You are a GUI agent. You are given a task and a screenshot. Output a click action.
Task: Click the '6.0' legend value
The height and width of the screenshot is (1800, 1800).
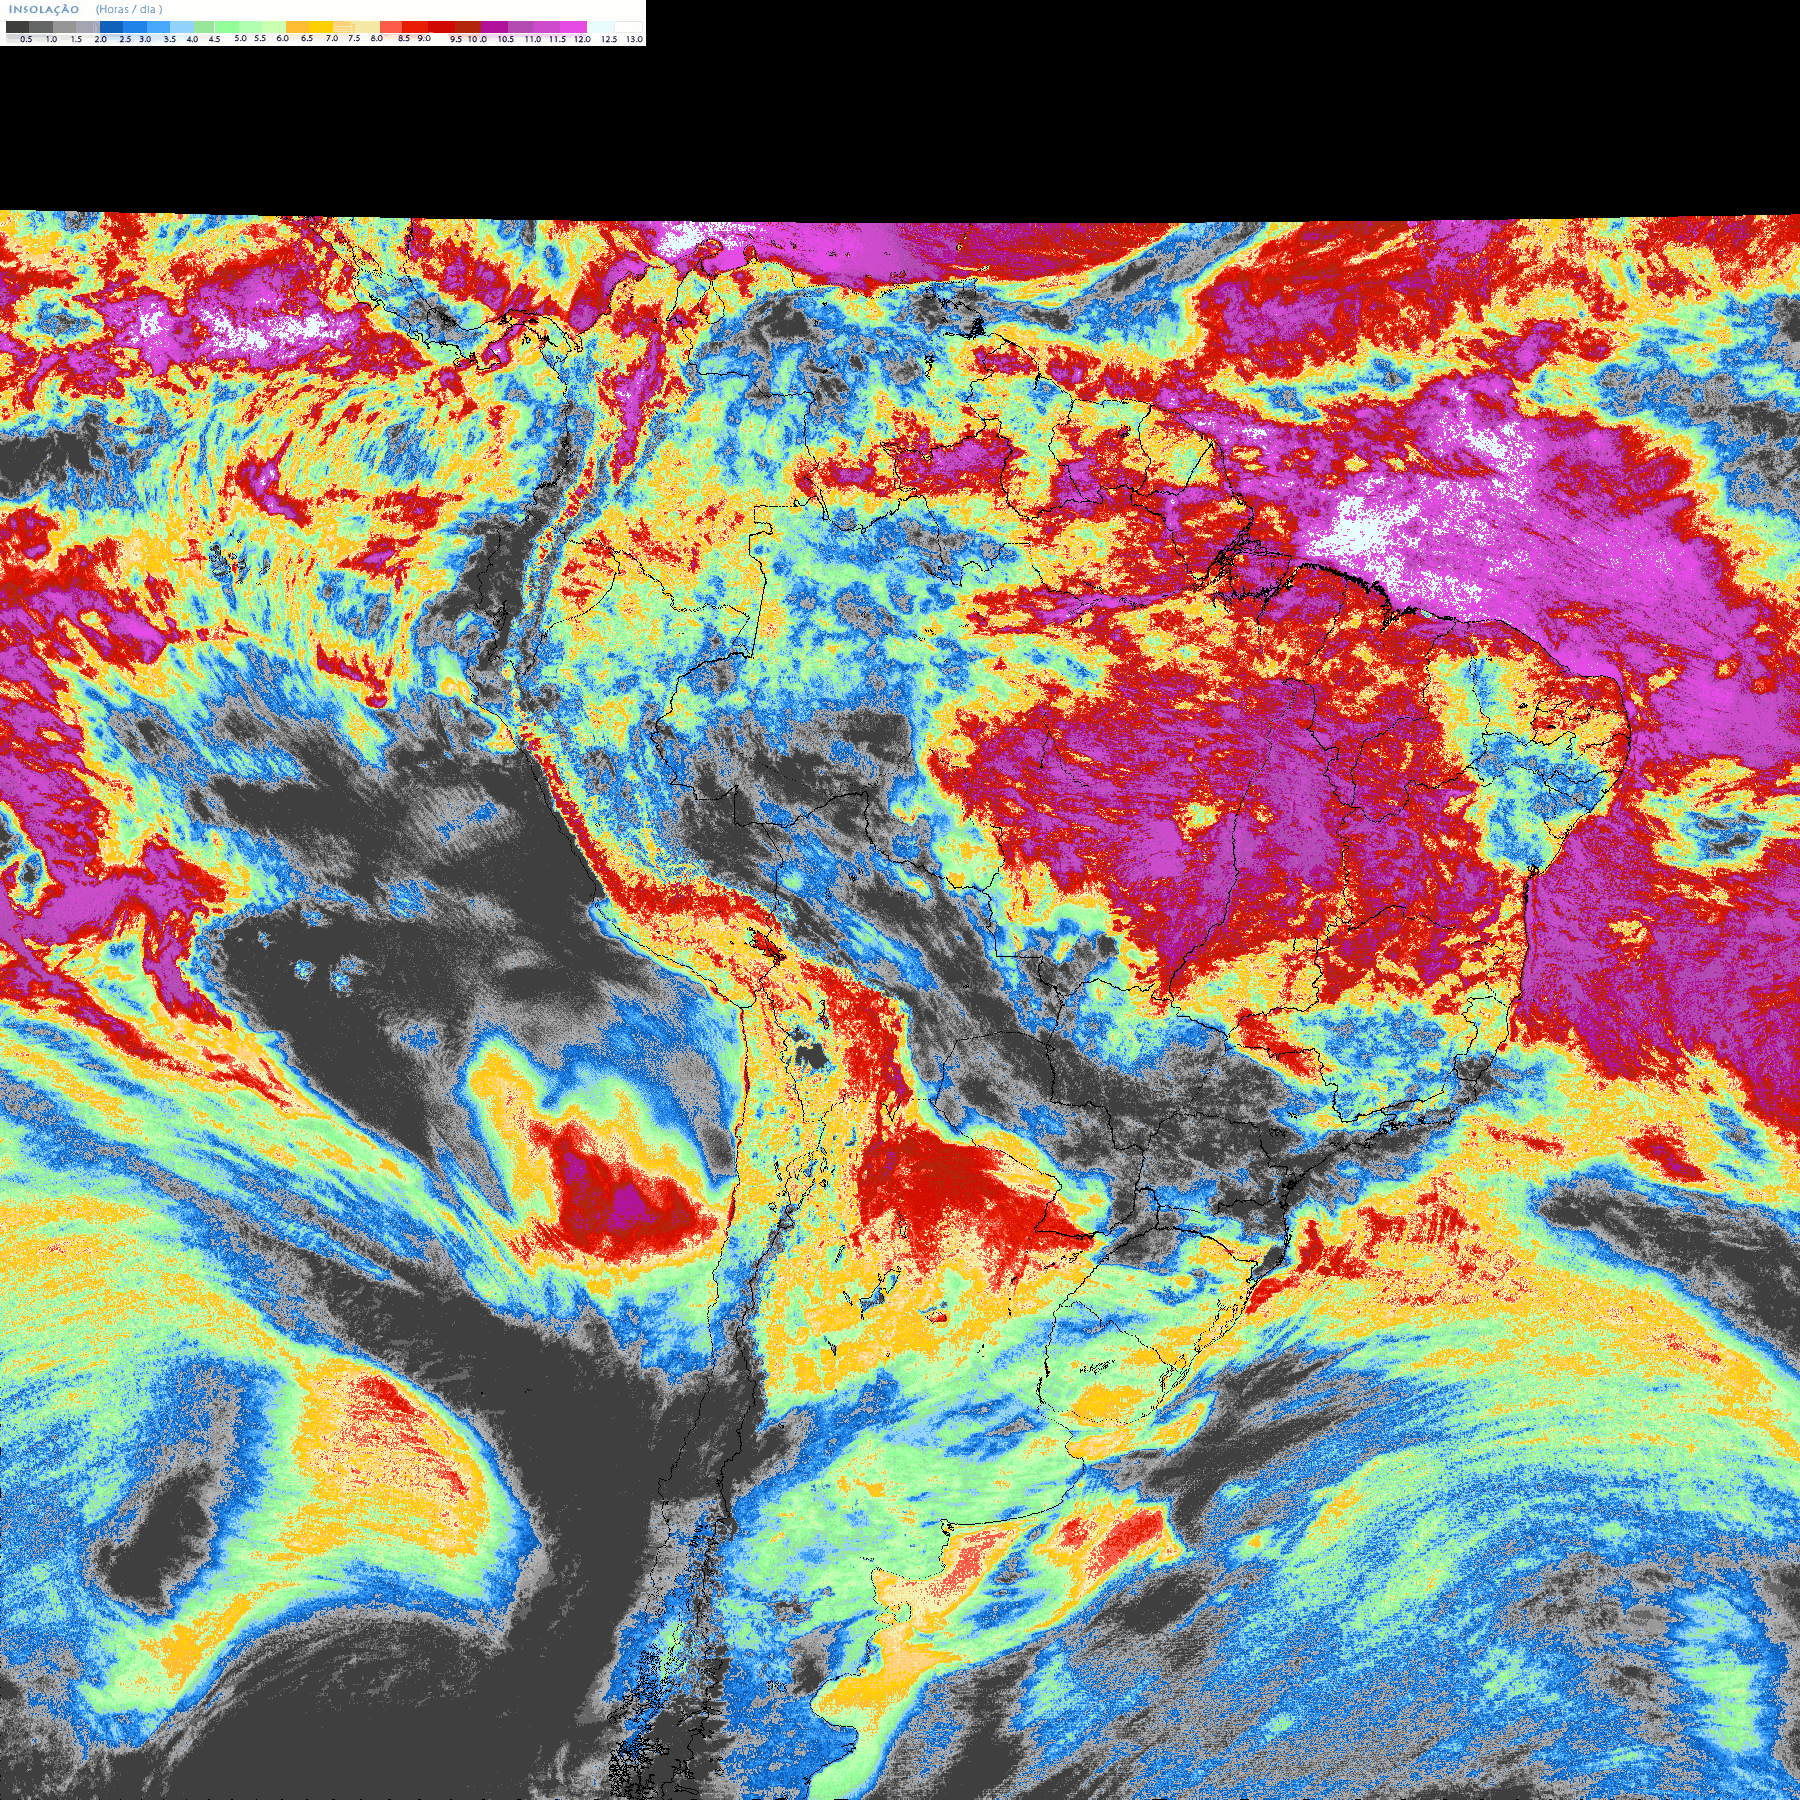[282, 38]
